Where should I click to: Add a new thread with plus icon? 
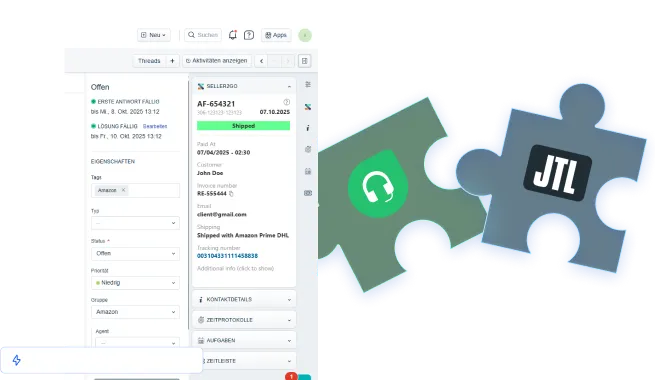[172, 61]
